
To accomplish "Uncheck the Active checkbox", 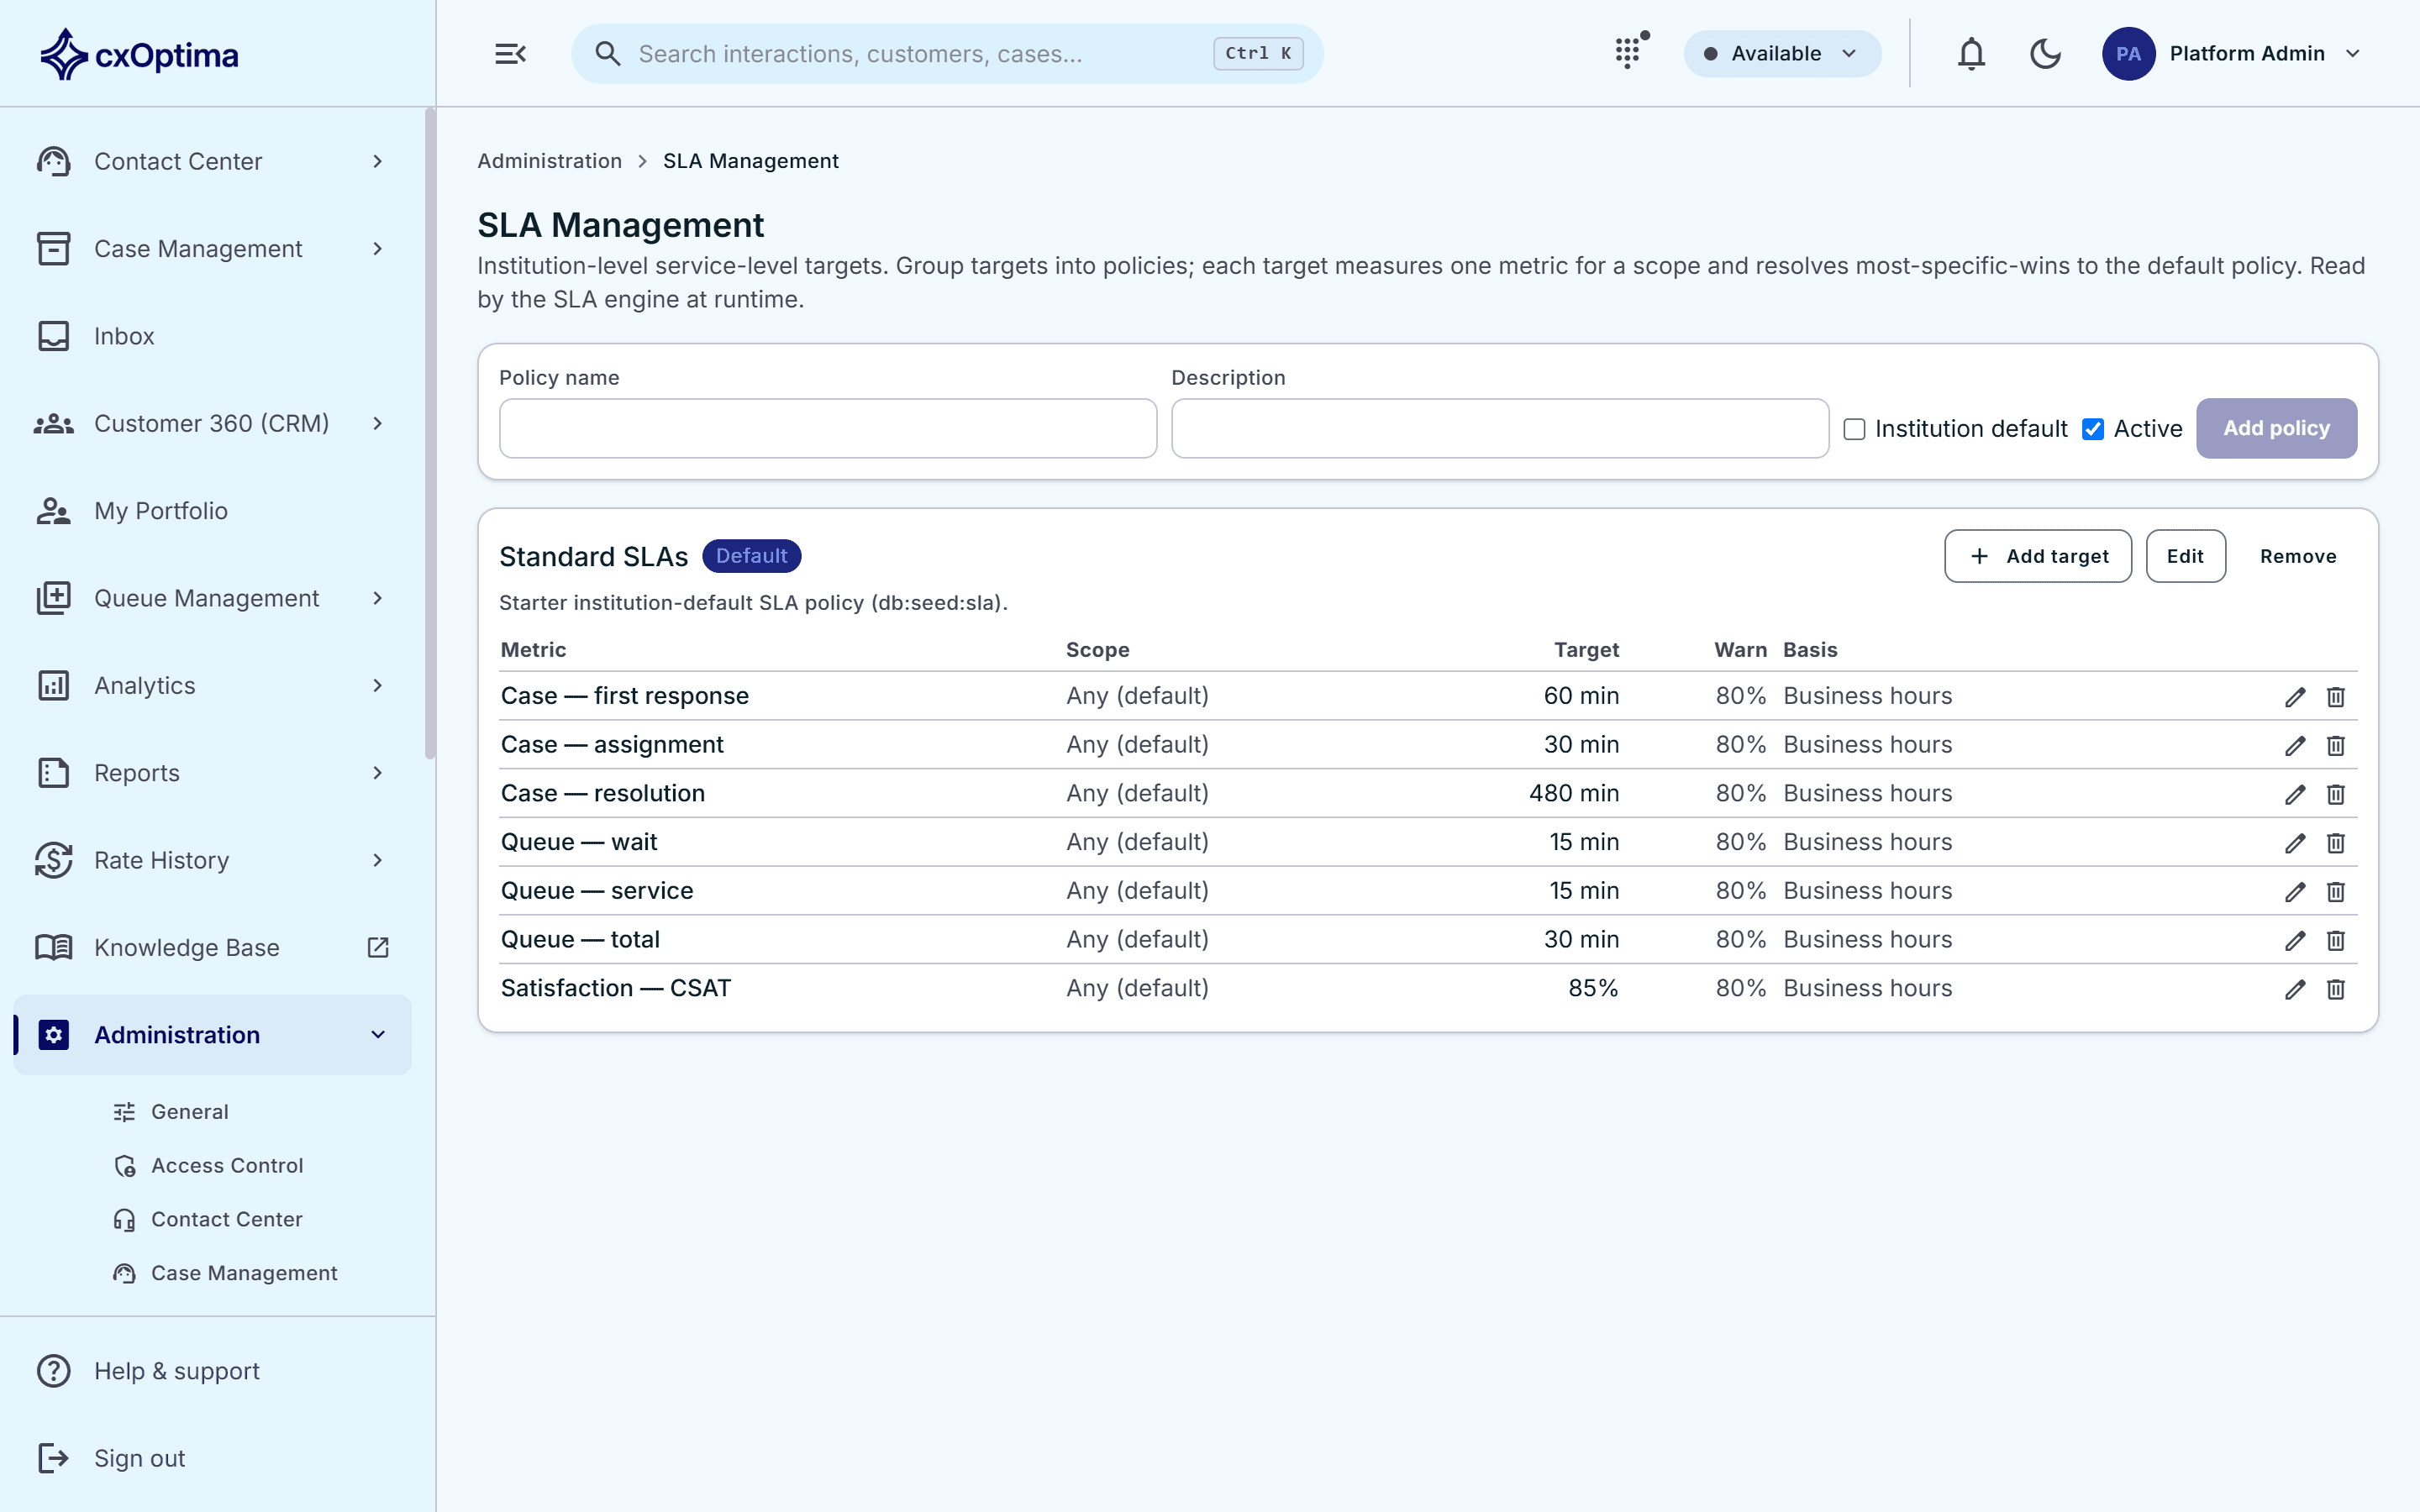I will 2092,429.
